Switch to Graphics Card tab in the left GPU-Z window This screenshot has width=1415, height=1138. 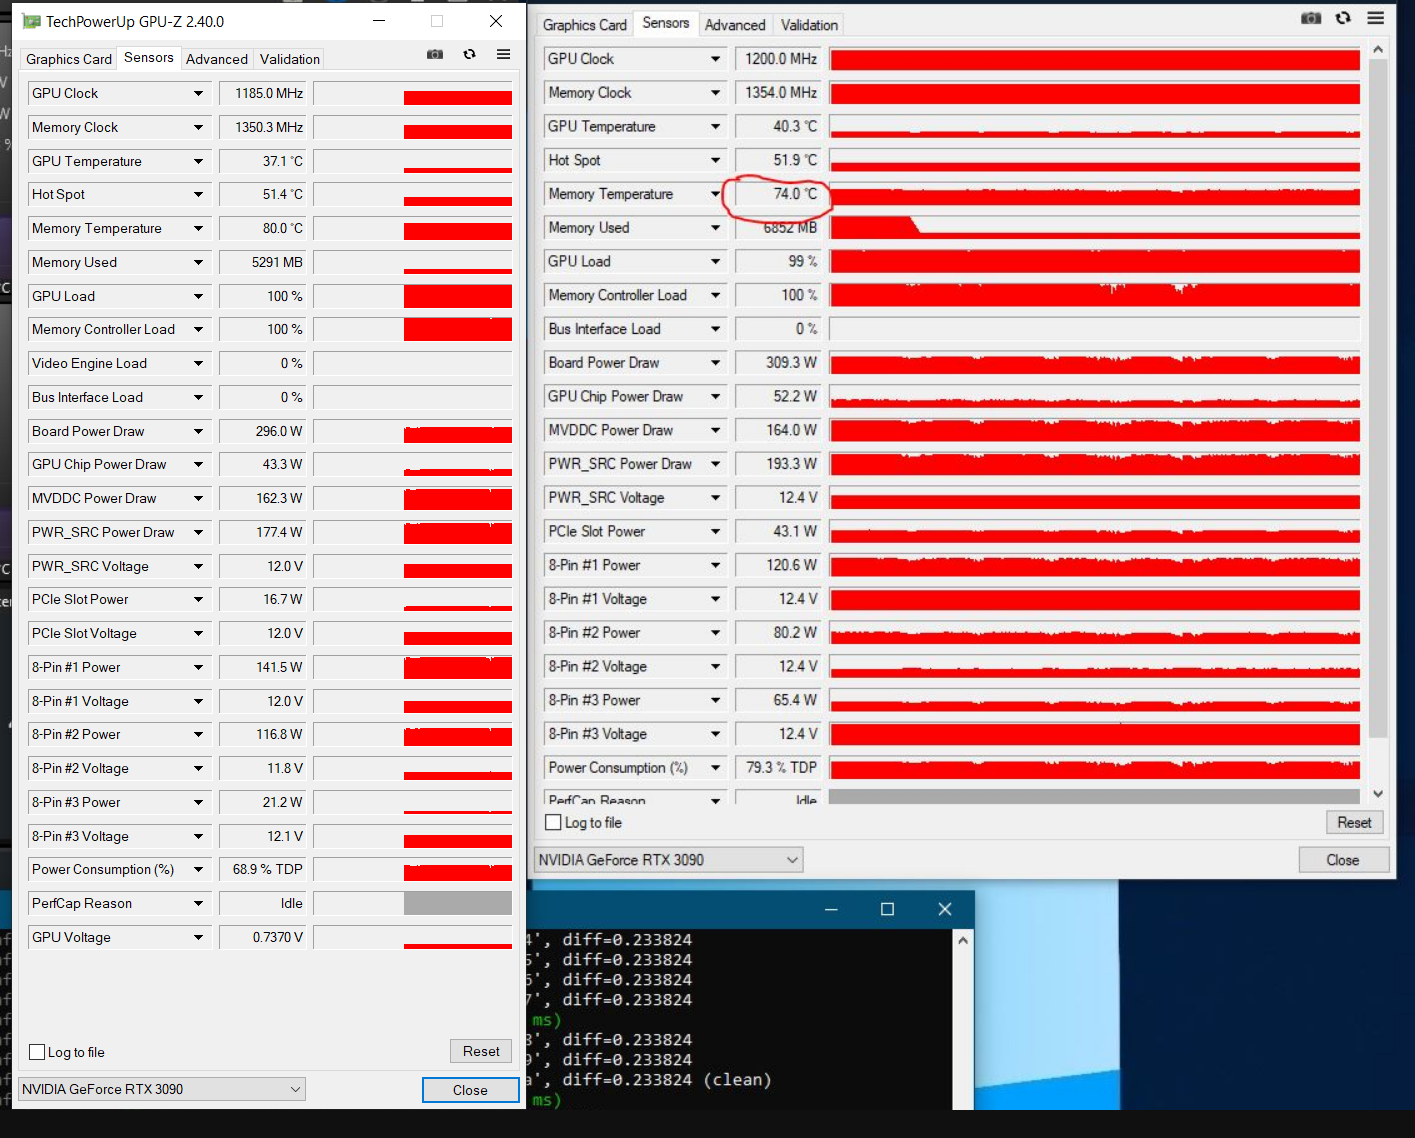click(69, 59)
